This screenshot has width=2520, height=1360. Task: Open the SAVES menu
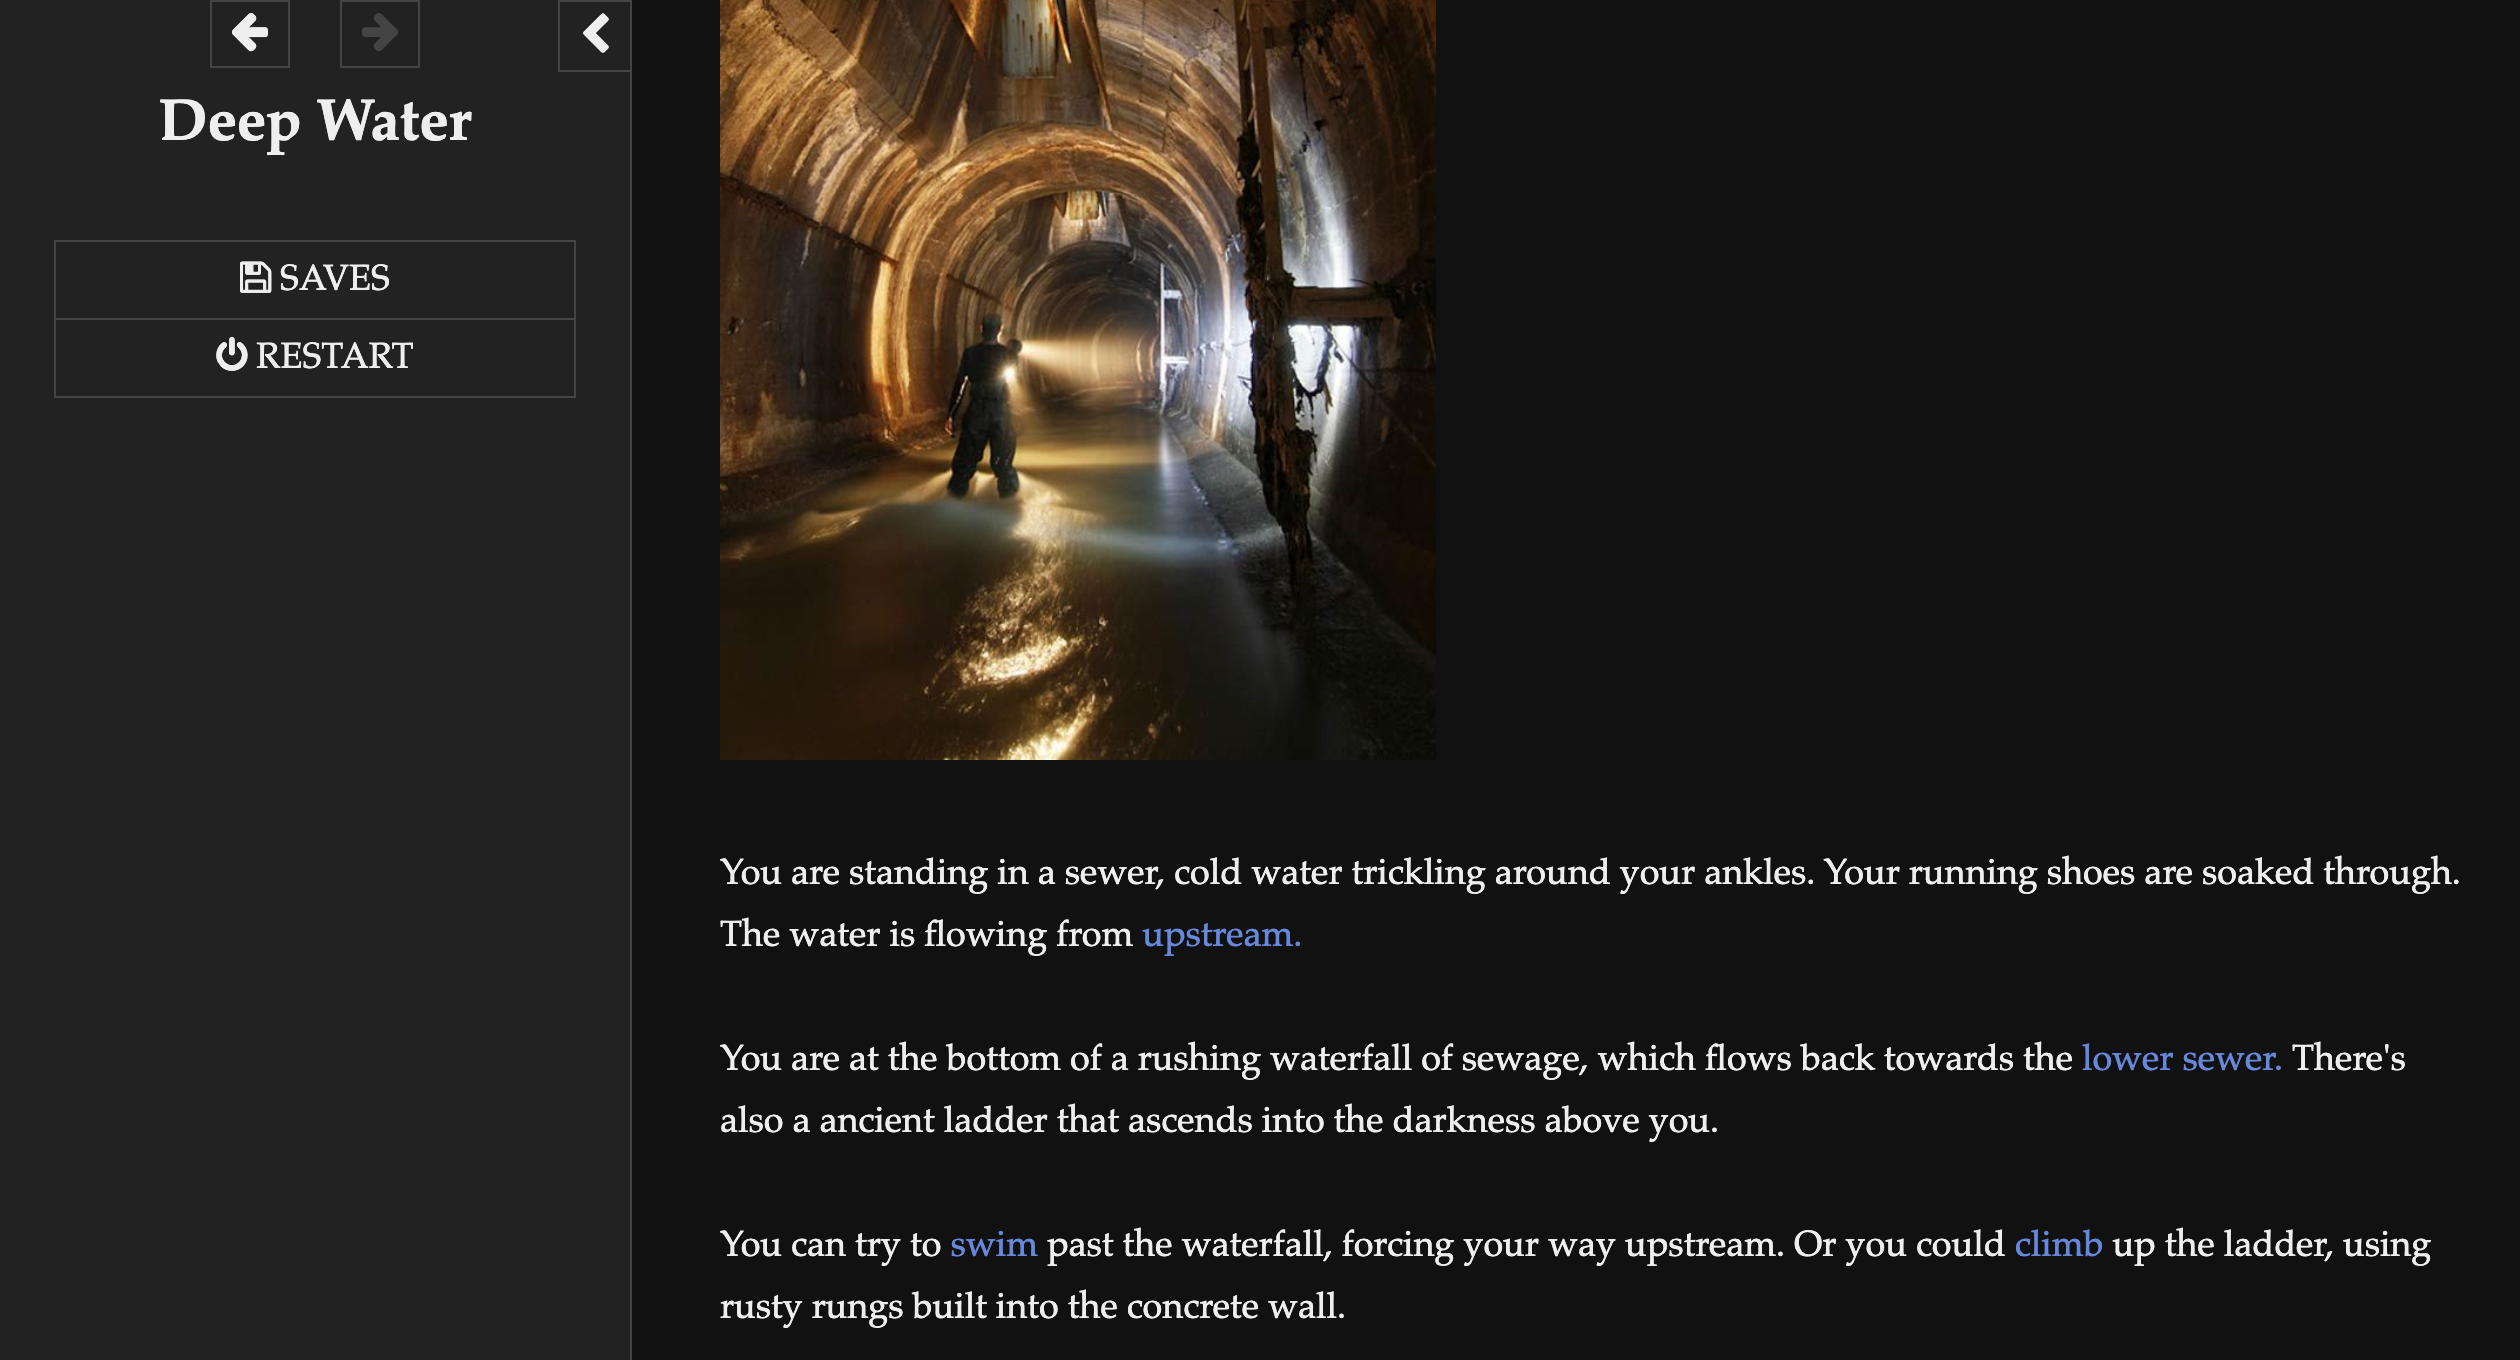pos(315,279)
